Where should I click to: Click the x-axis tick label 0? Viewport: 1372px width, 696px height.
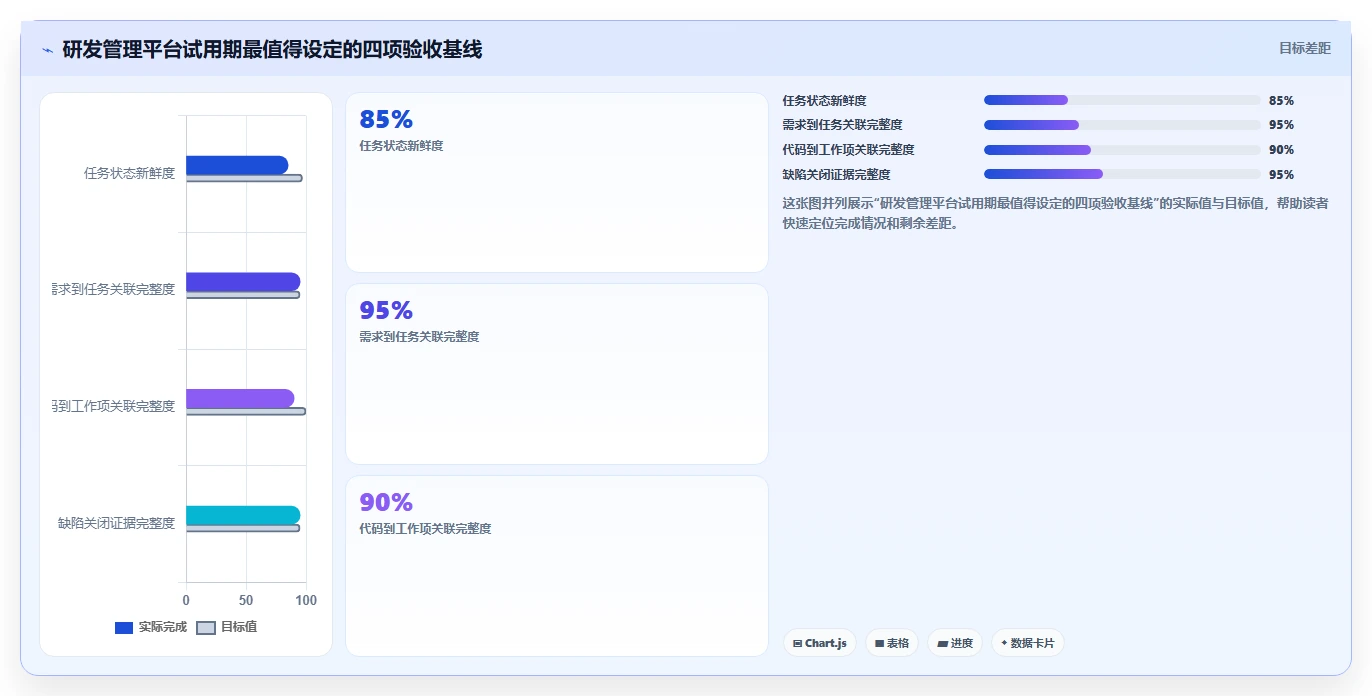point(186,601)
